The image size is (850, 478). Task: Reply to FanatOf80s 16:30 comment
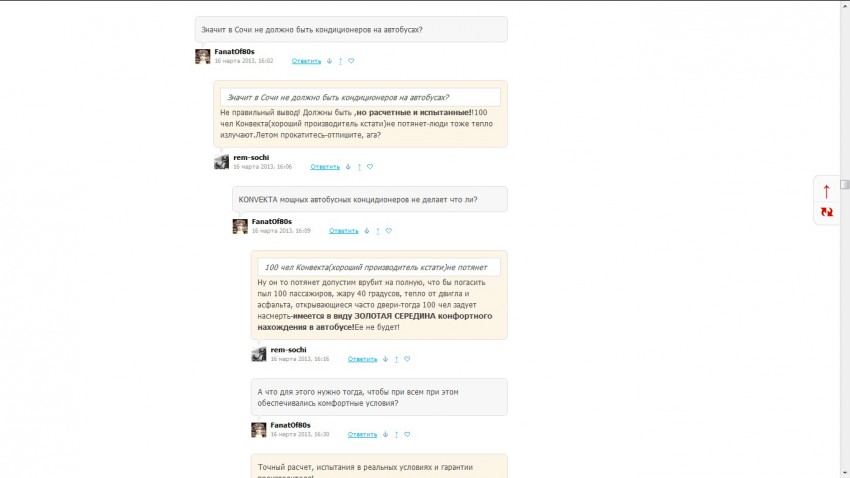362,434
